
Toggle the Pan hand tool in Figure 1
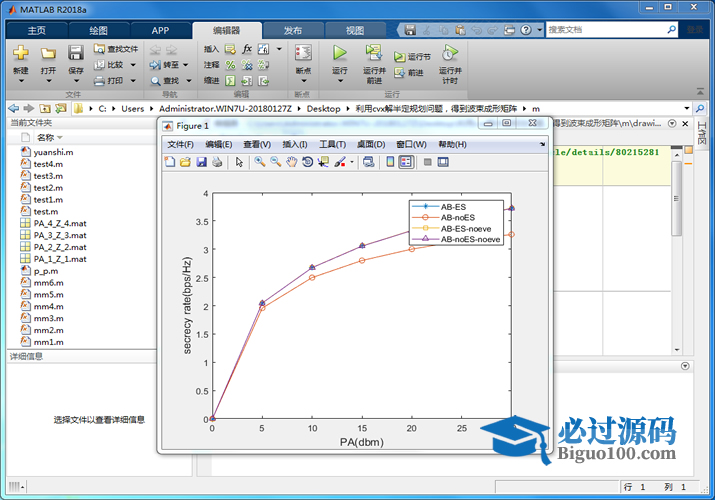[x=291, y=162]
